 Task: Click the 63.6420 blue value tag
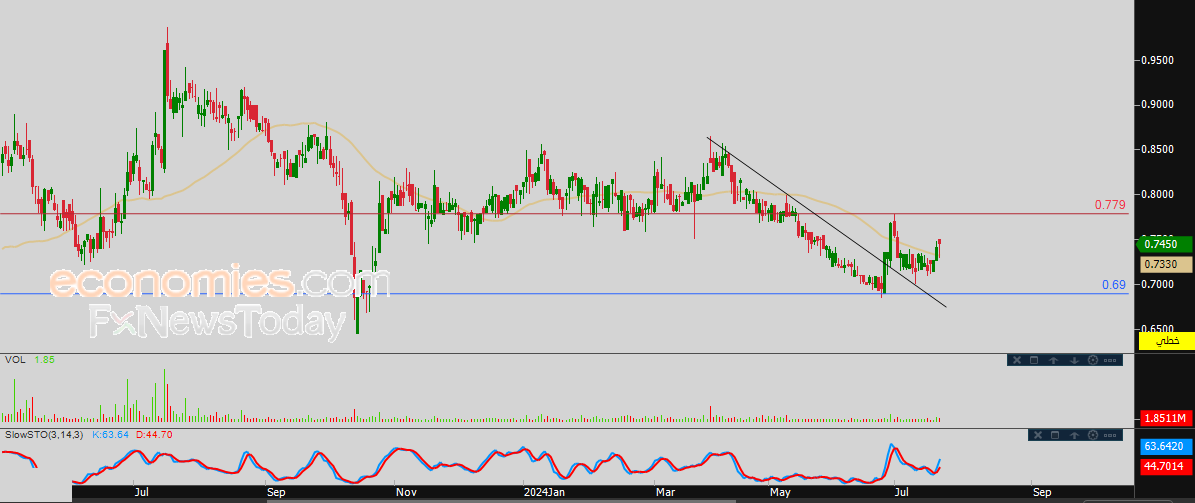pyautogui.click(x=1165, y=446)
